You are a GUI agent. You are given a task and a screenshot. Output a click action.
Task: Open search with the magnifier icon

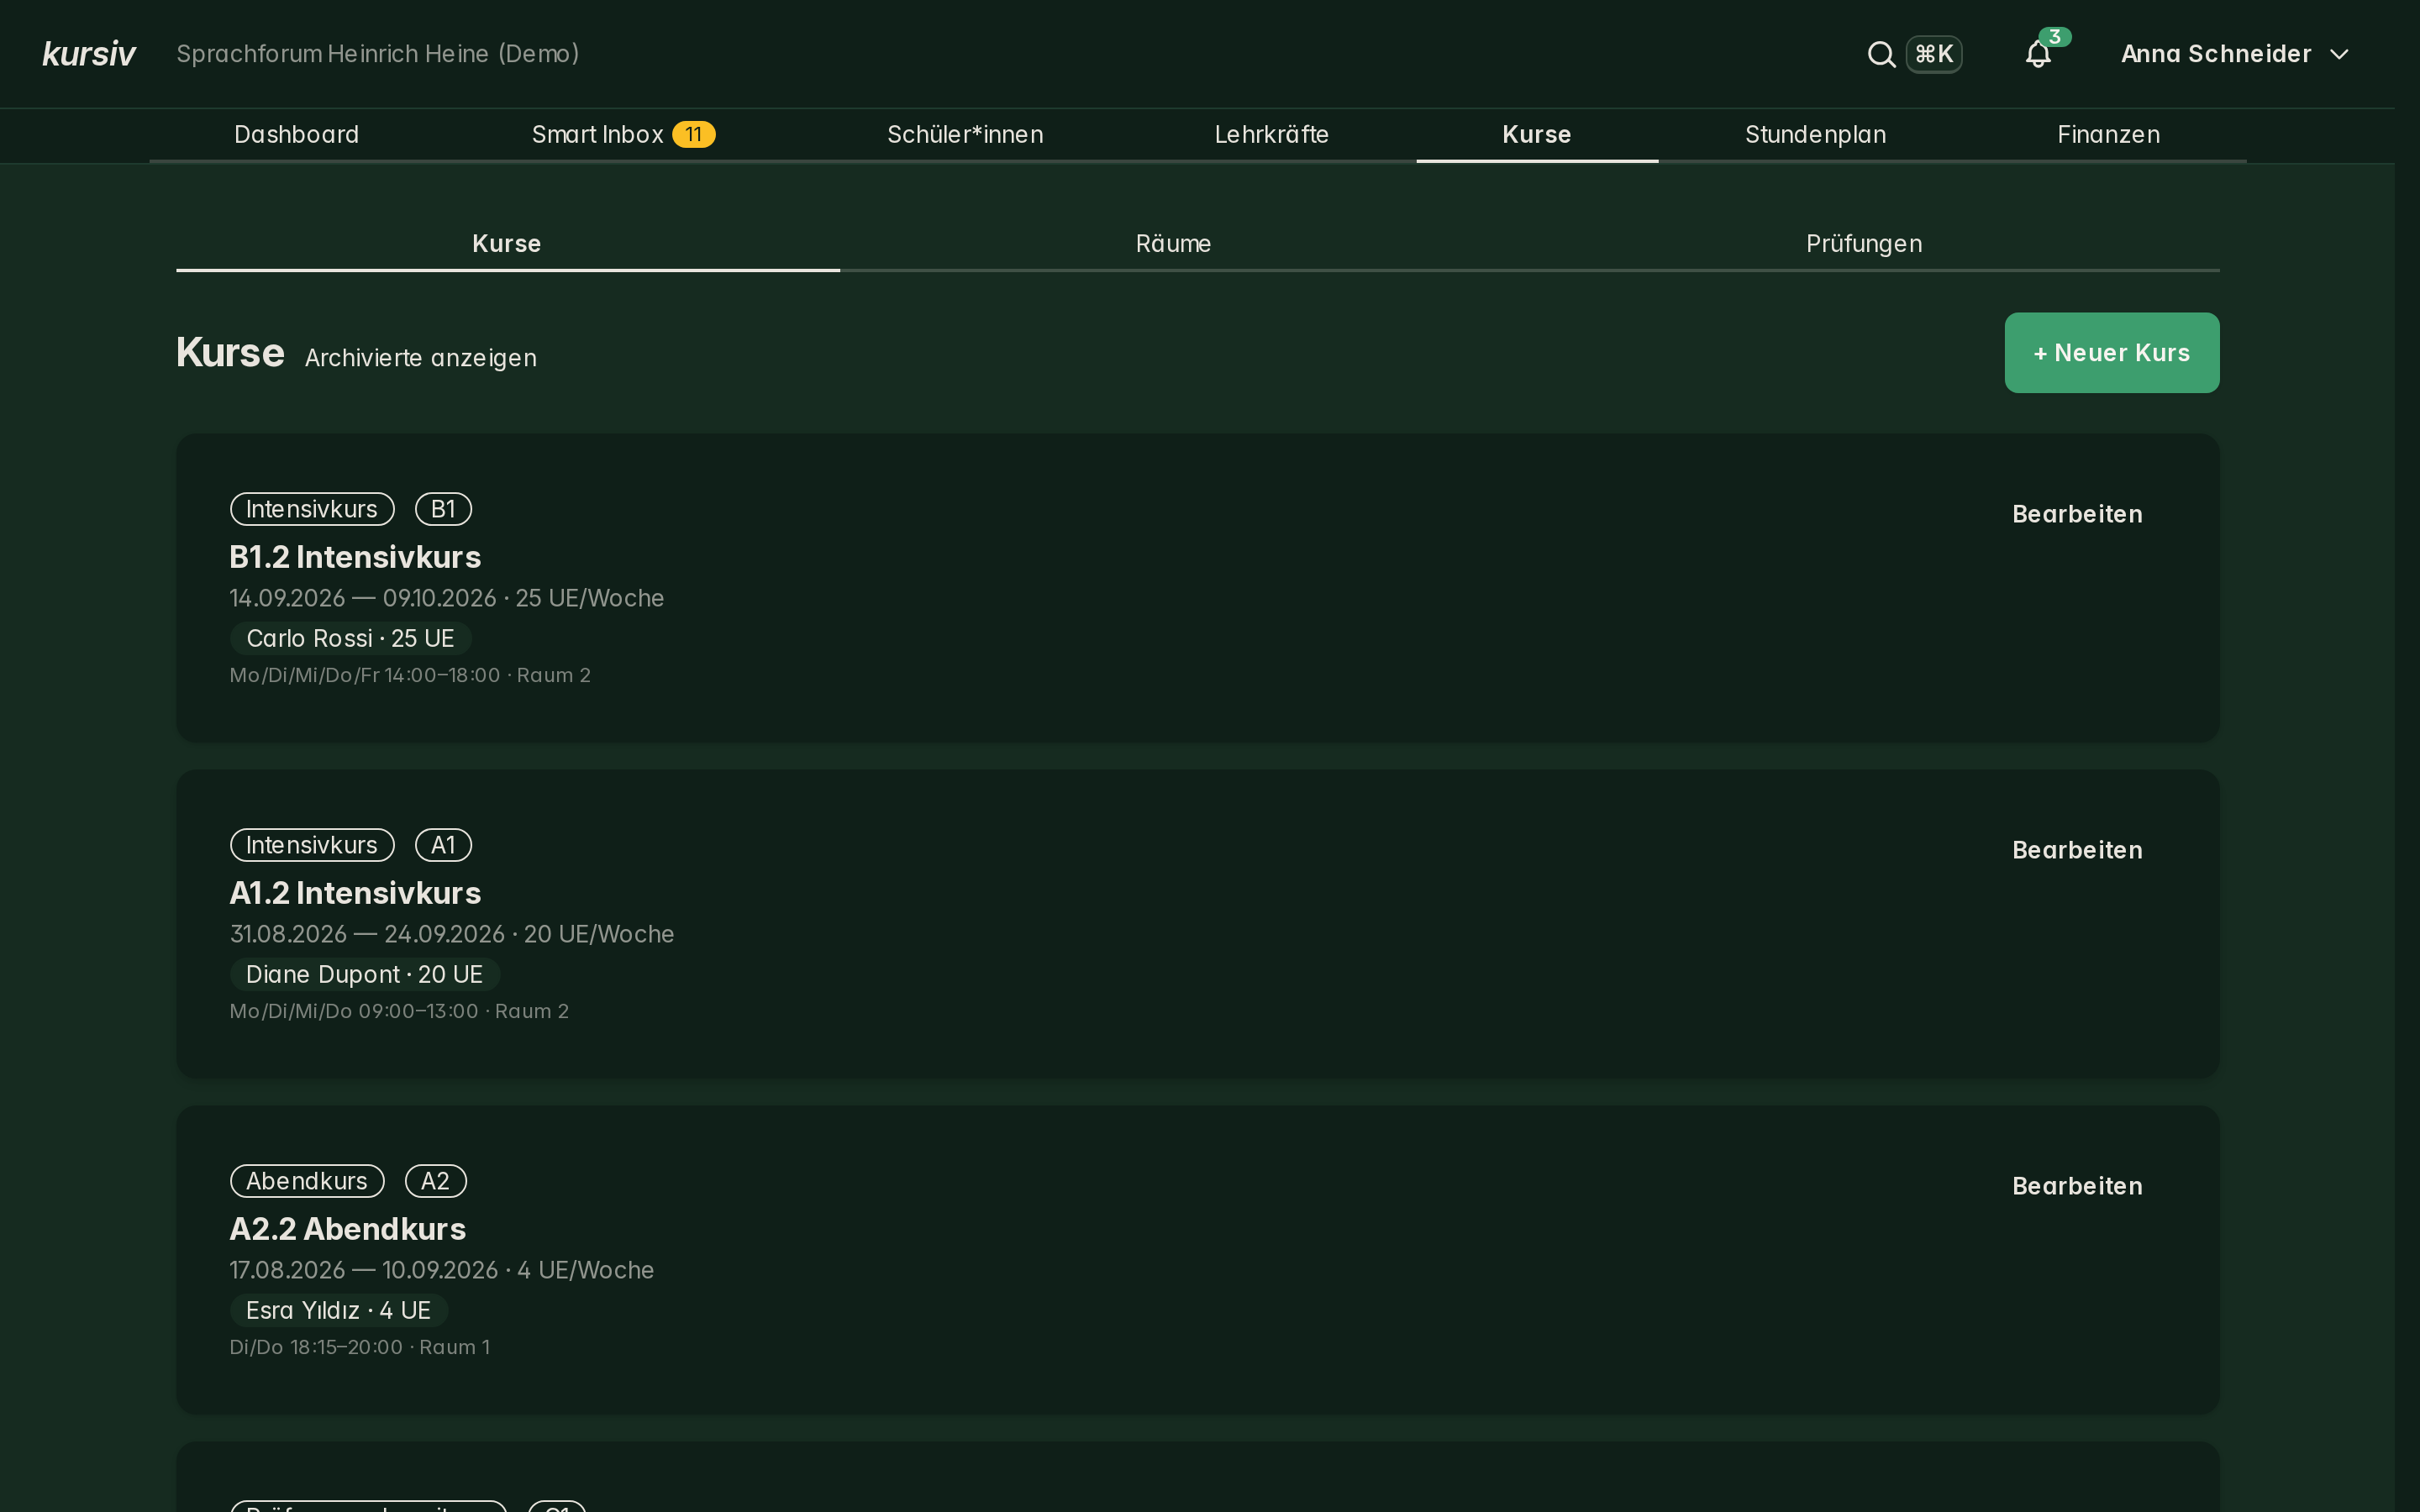(x=1880, y=54)
